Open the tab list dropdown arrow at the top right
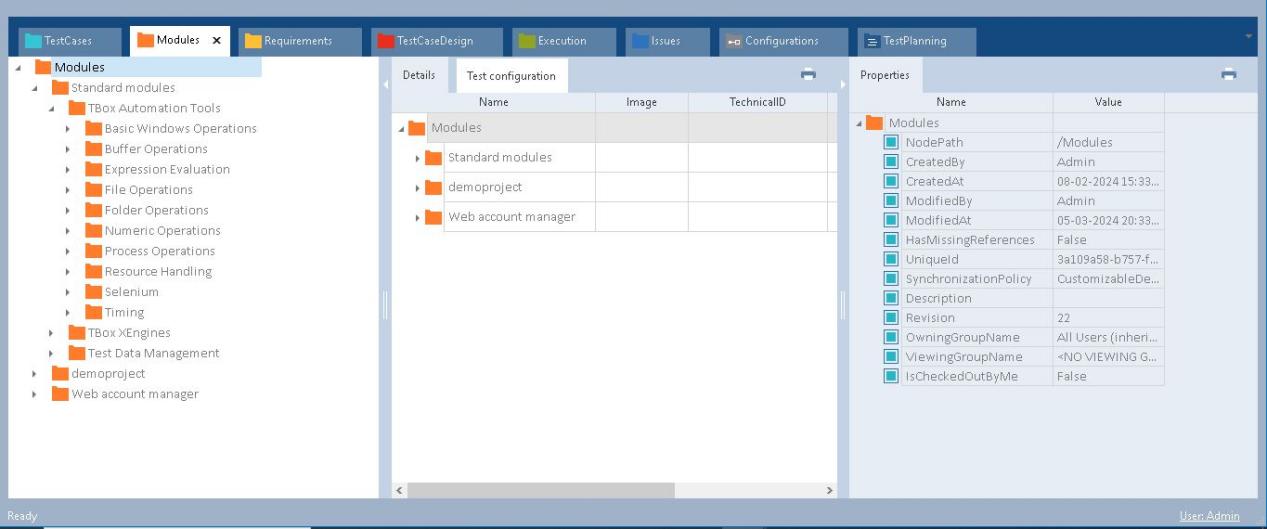 pyautogui.click(x=1248, y=36)
